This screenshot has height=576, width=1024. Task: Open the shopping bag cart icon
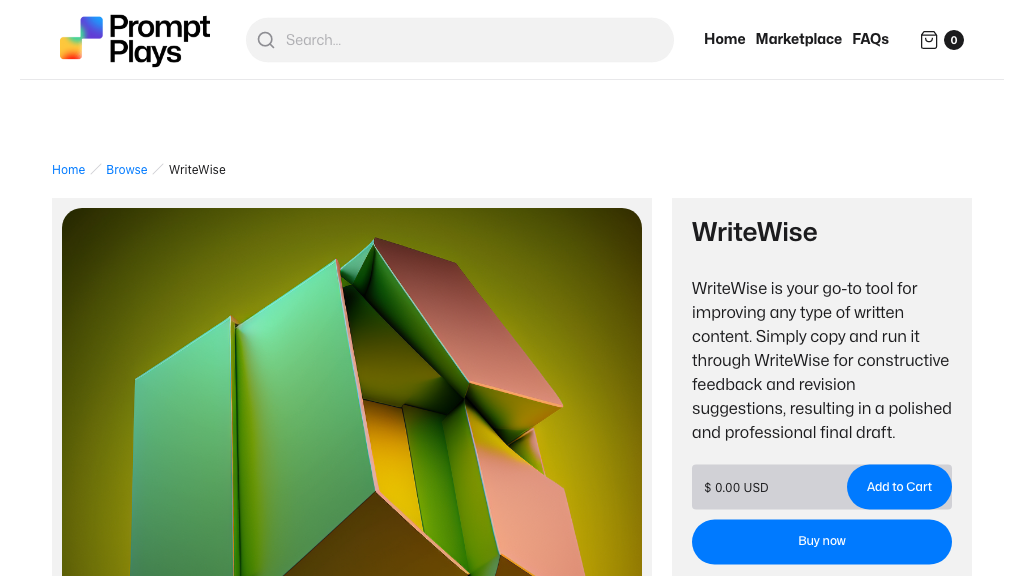click(929, 40)
